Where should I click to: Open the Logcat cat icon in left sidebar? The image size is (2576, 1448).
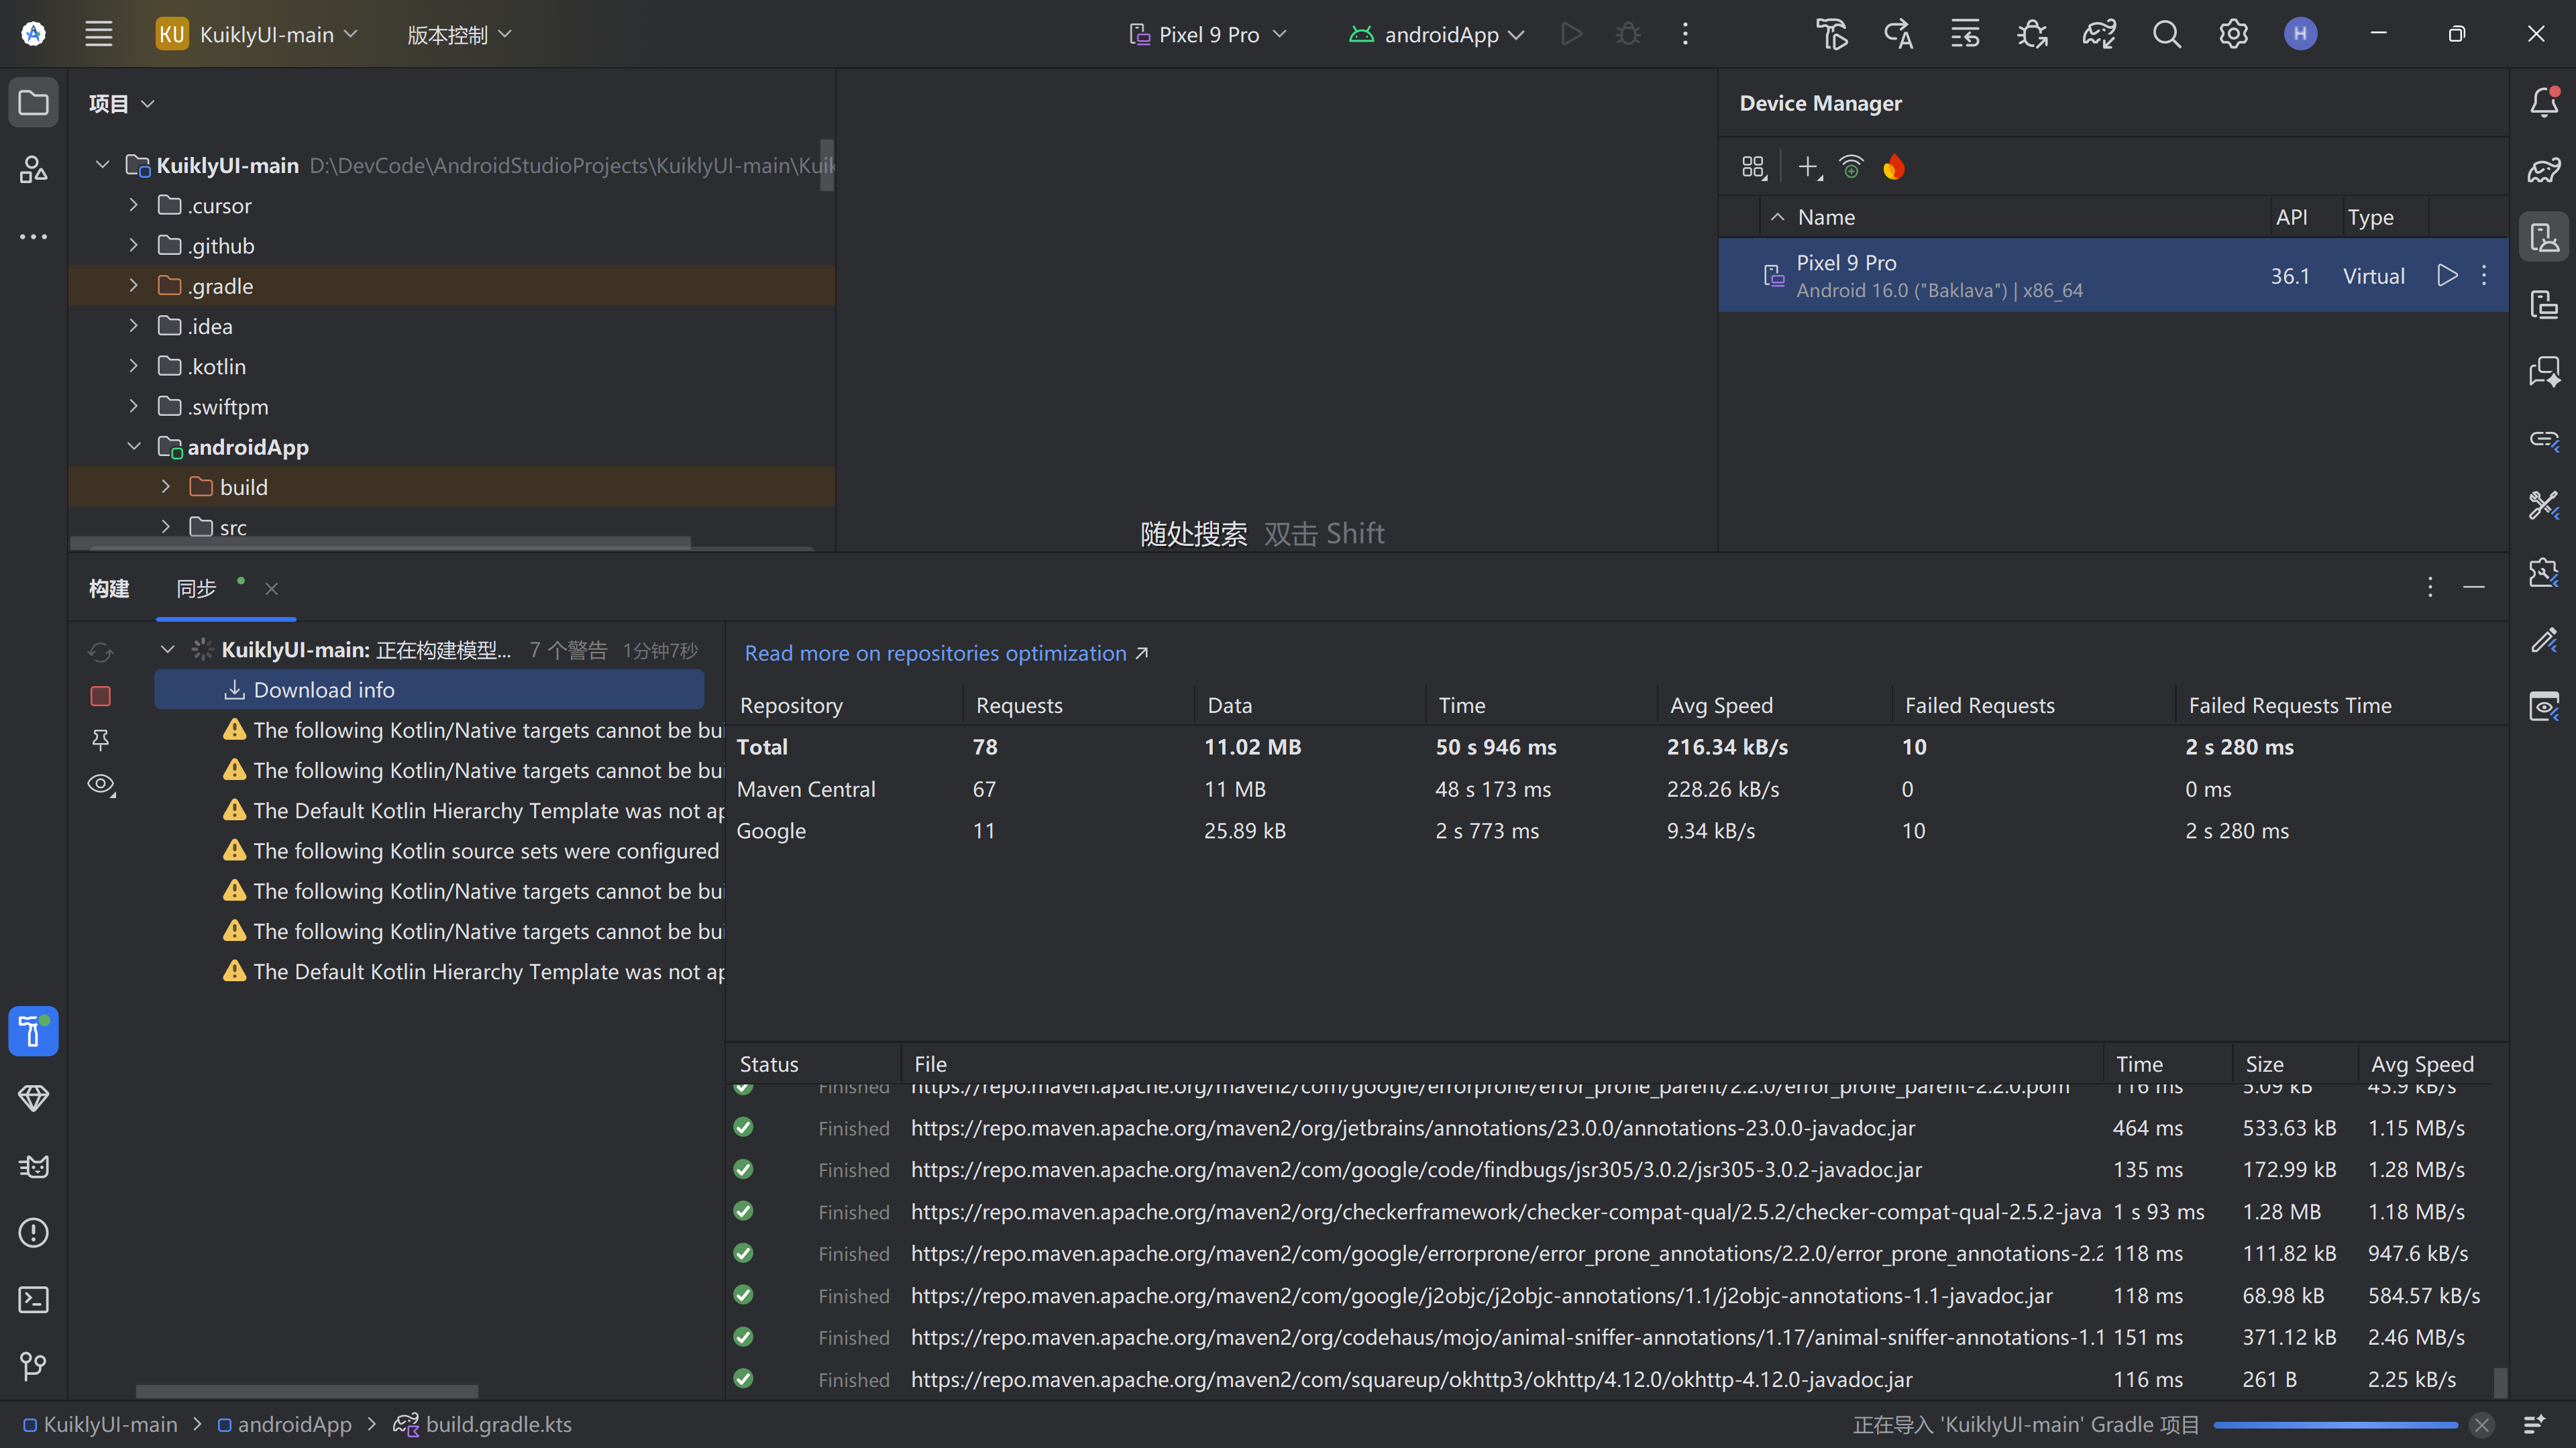click(33, 1166)
